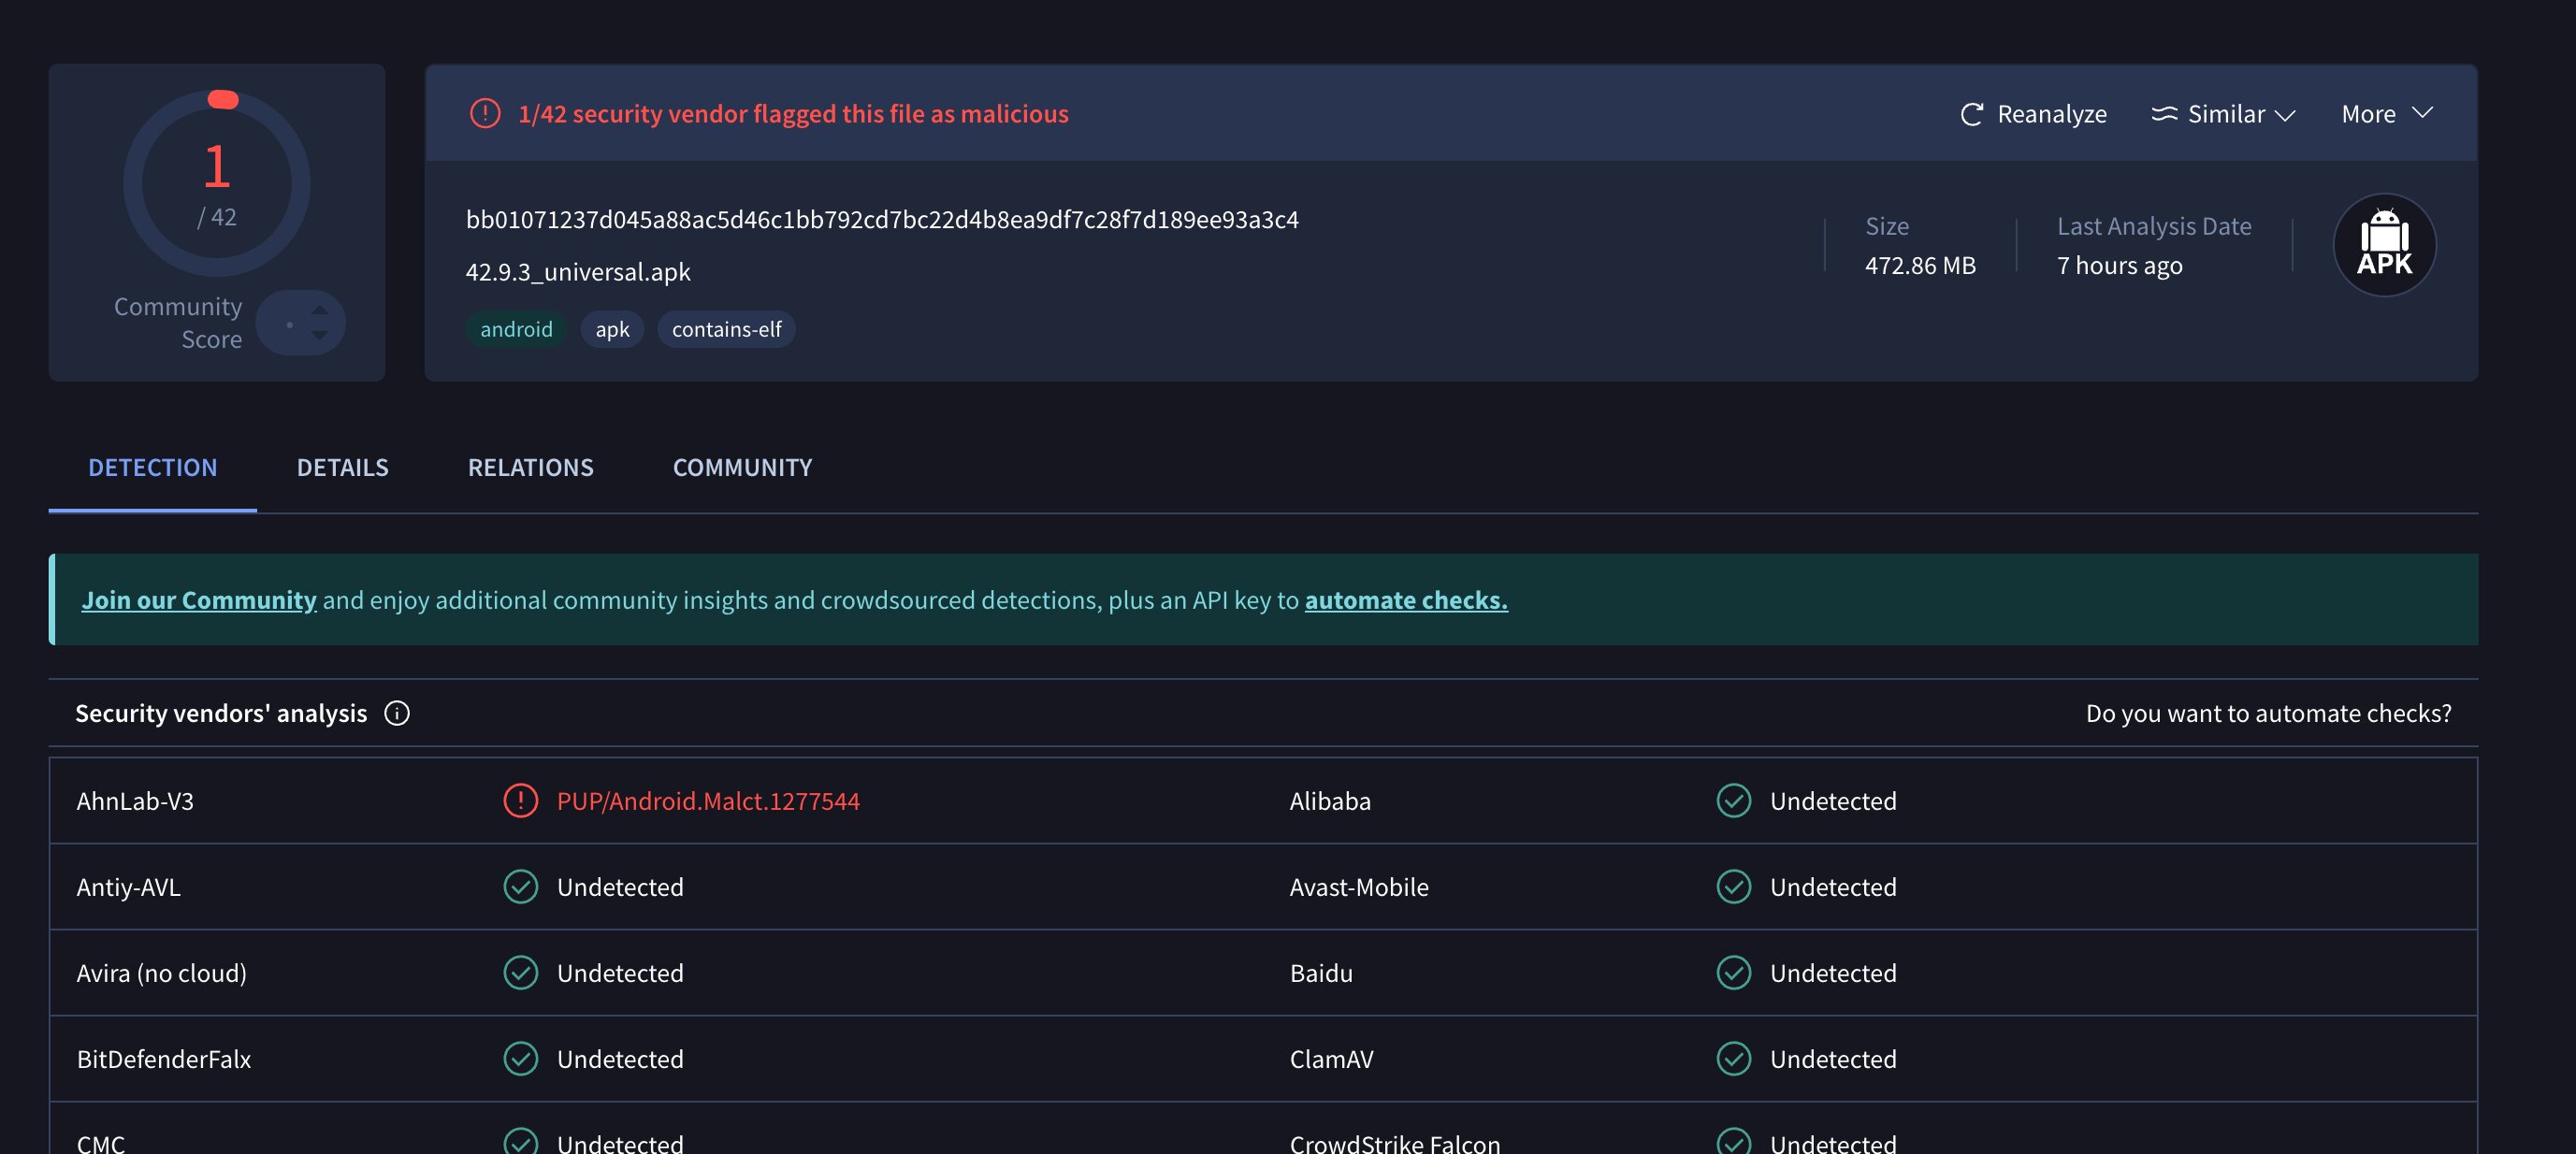Expand the More options menu

(2386, 114)
